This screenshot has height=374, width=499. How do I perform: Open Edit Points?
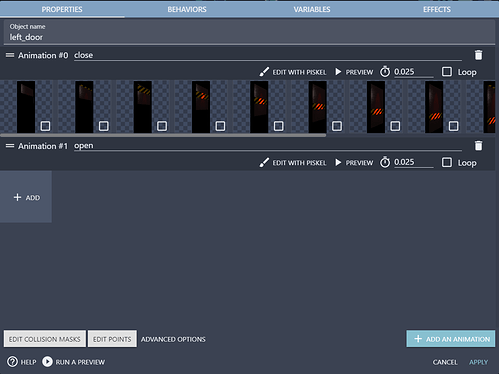click(x=112, y=339)
